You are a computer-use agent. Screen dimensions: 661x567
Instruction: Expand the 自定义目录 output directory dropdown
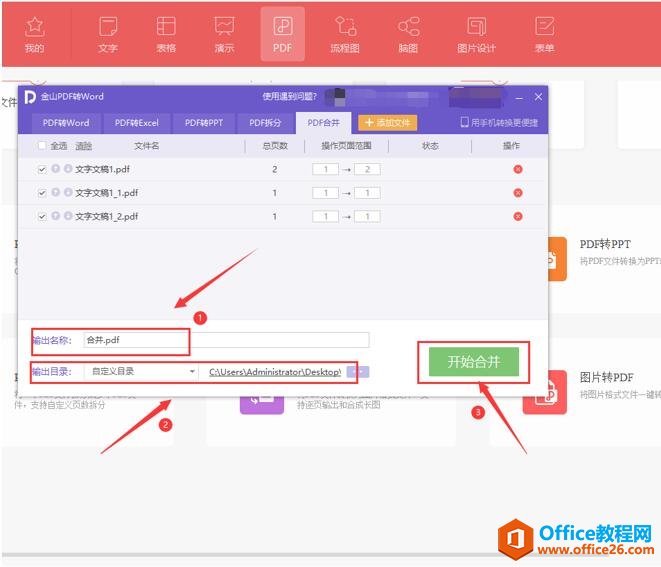coord(141,371)
